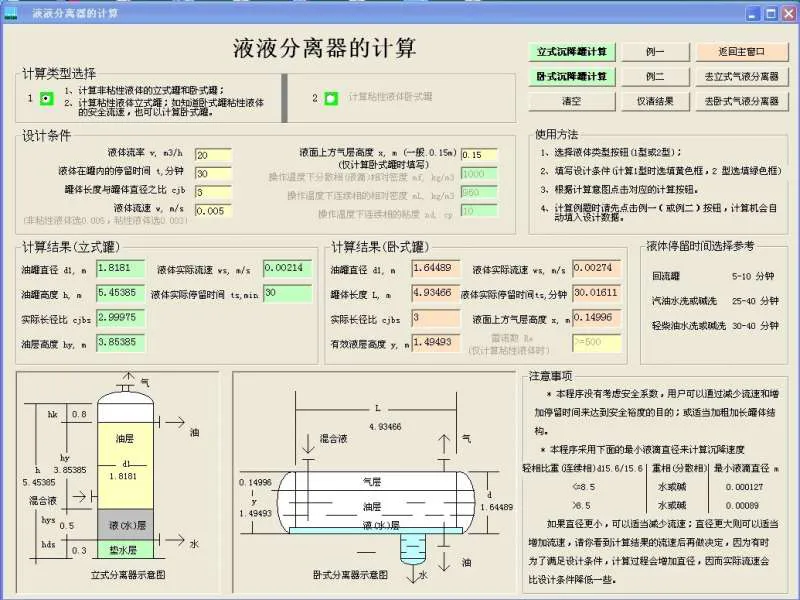Screen dimensions: 800x600
Task: Click the 0.00089 droplet diameter value
Action: tap(742, 506)
